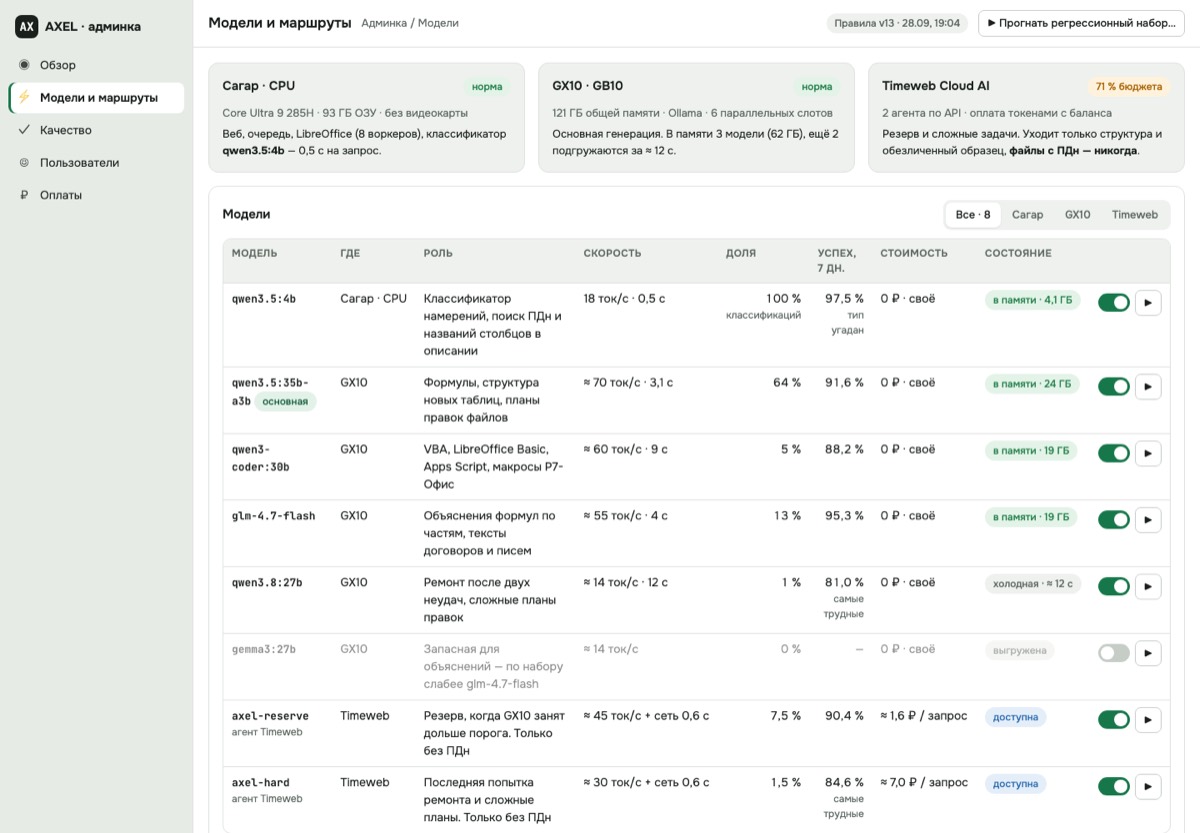Click the checkmark icon beside Качество

tap(24, 130)
